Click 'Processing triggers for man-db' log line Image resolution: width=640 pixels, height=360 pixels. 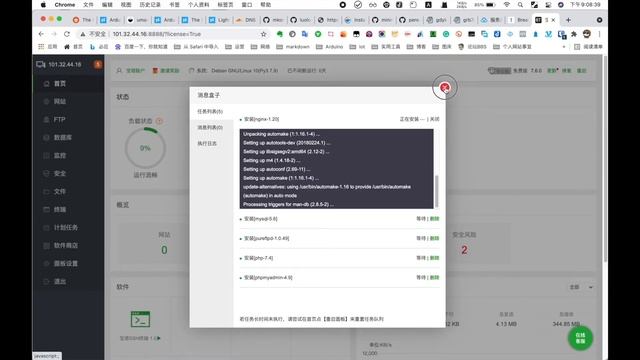[x=288, y=204]
